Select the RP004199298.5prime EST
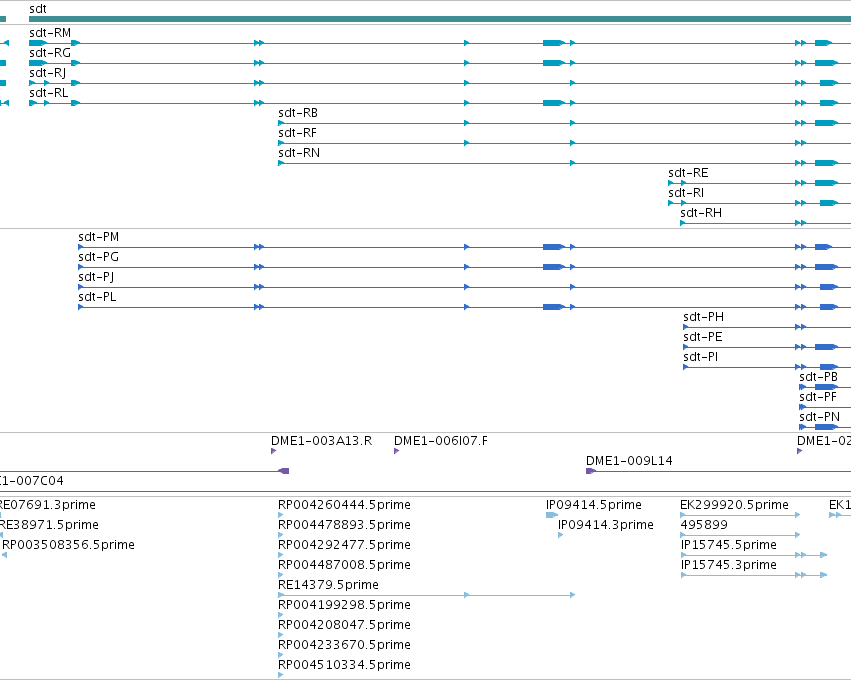Screen dimensions: 851x680 point(344,606)
